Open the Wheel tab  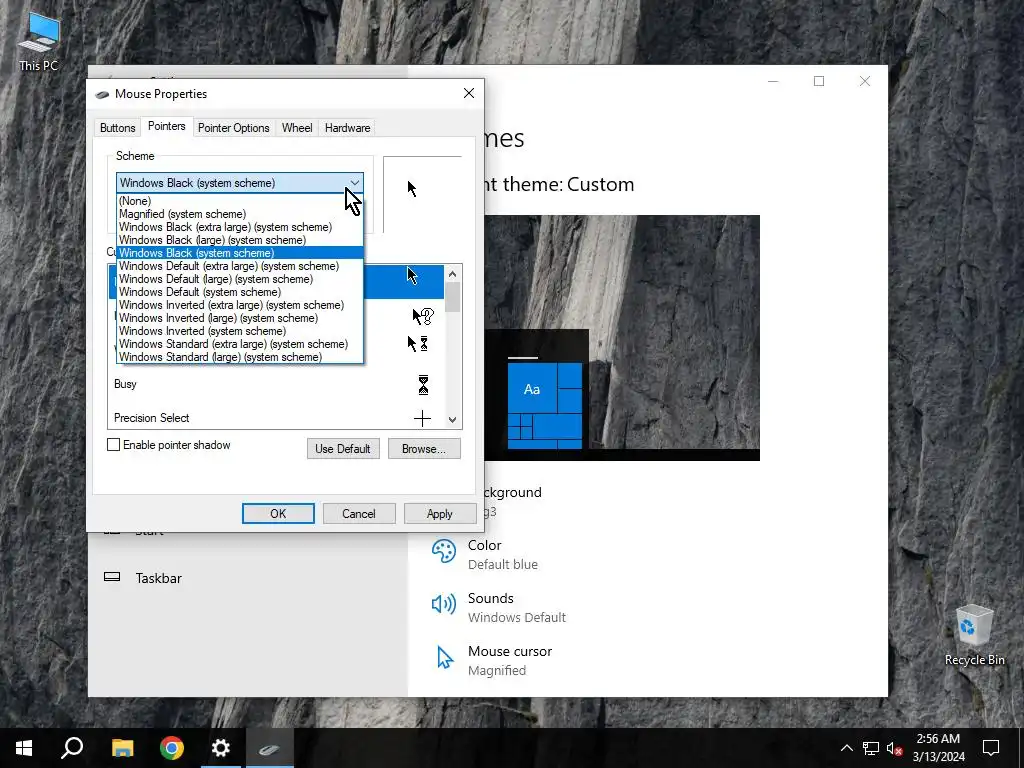click(297, 128)
